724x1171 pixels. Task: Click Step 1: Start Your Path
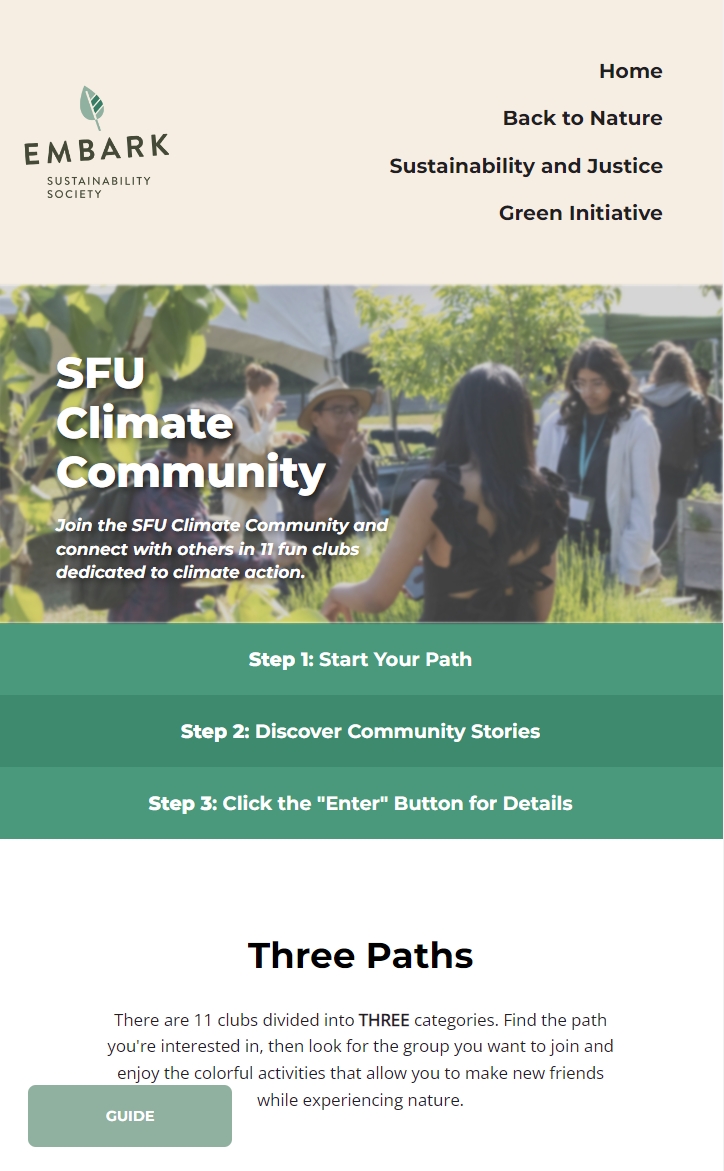tap(361, 659)
